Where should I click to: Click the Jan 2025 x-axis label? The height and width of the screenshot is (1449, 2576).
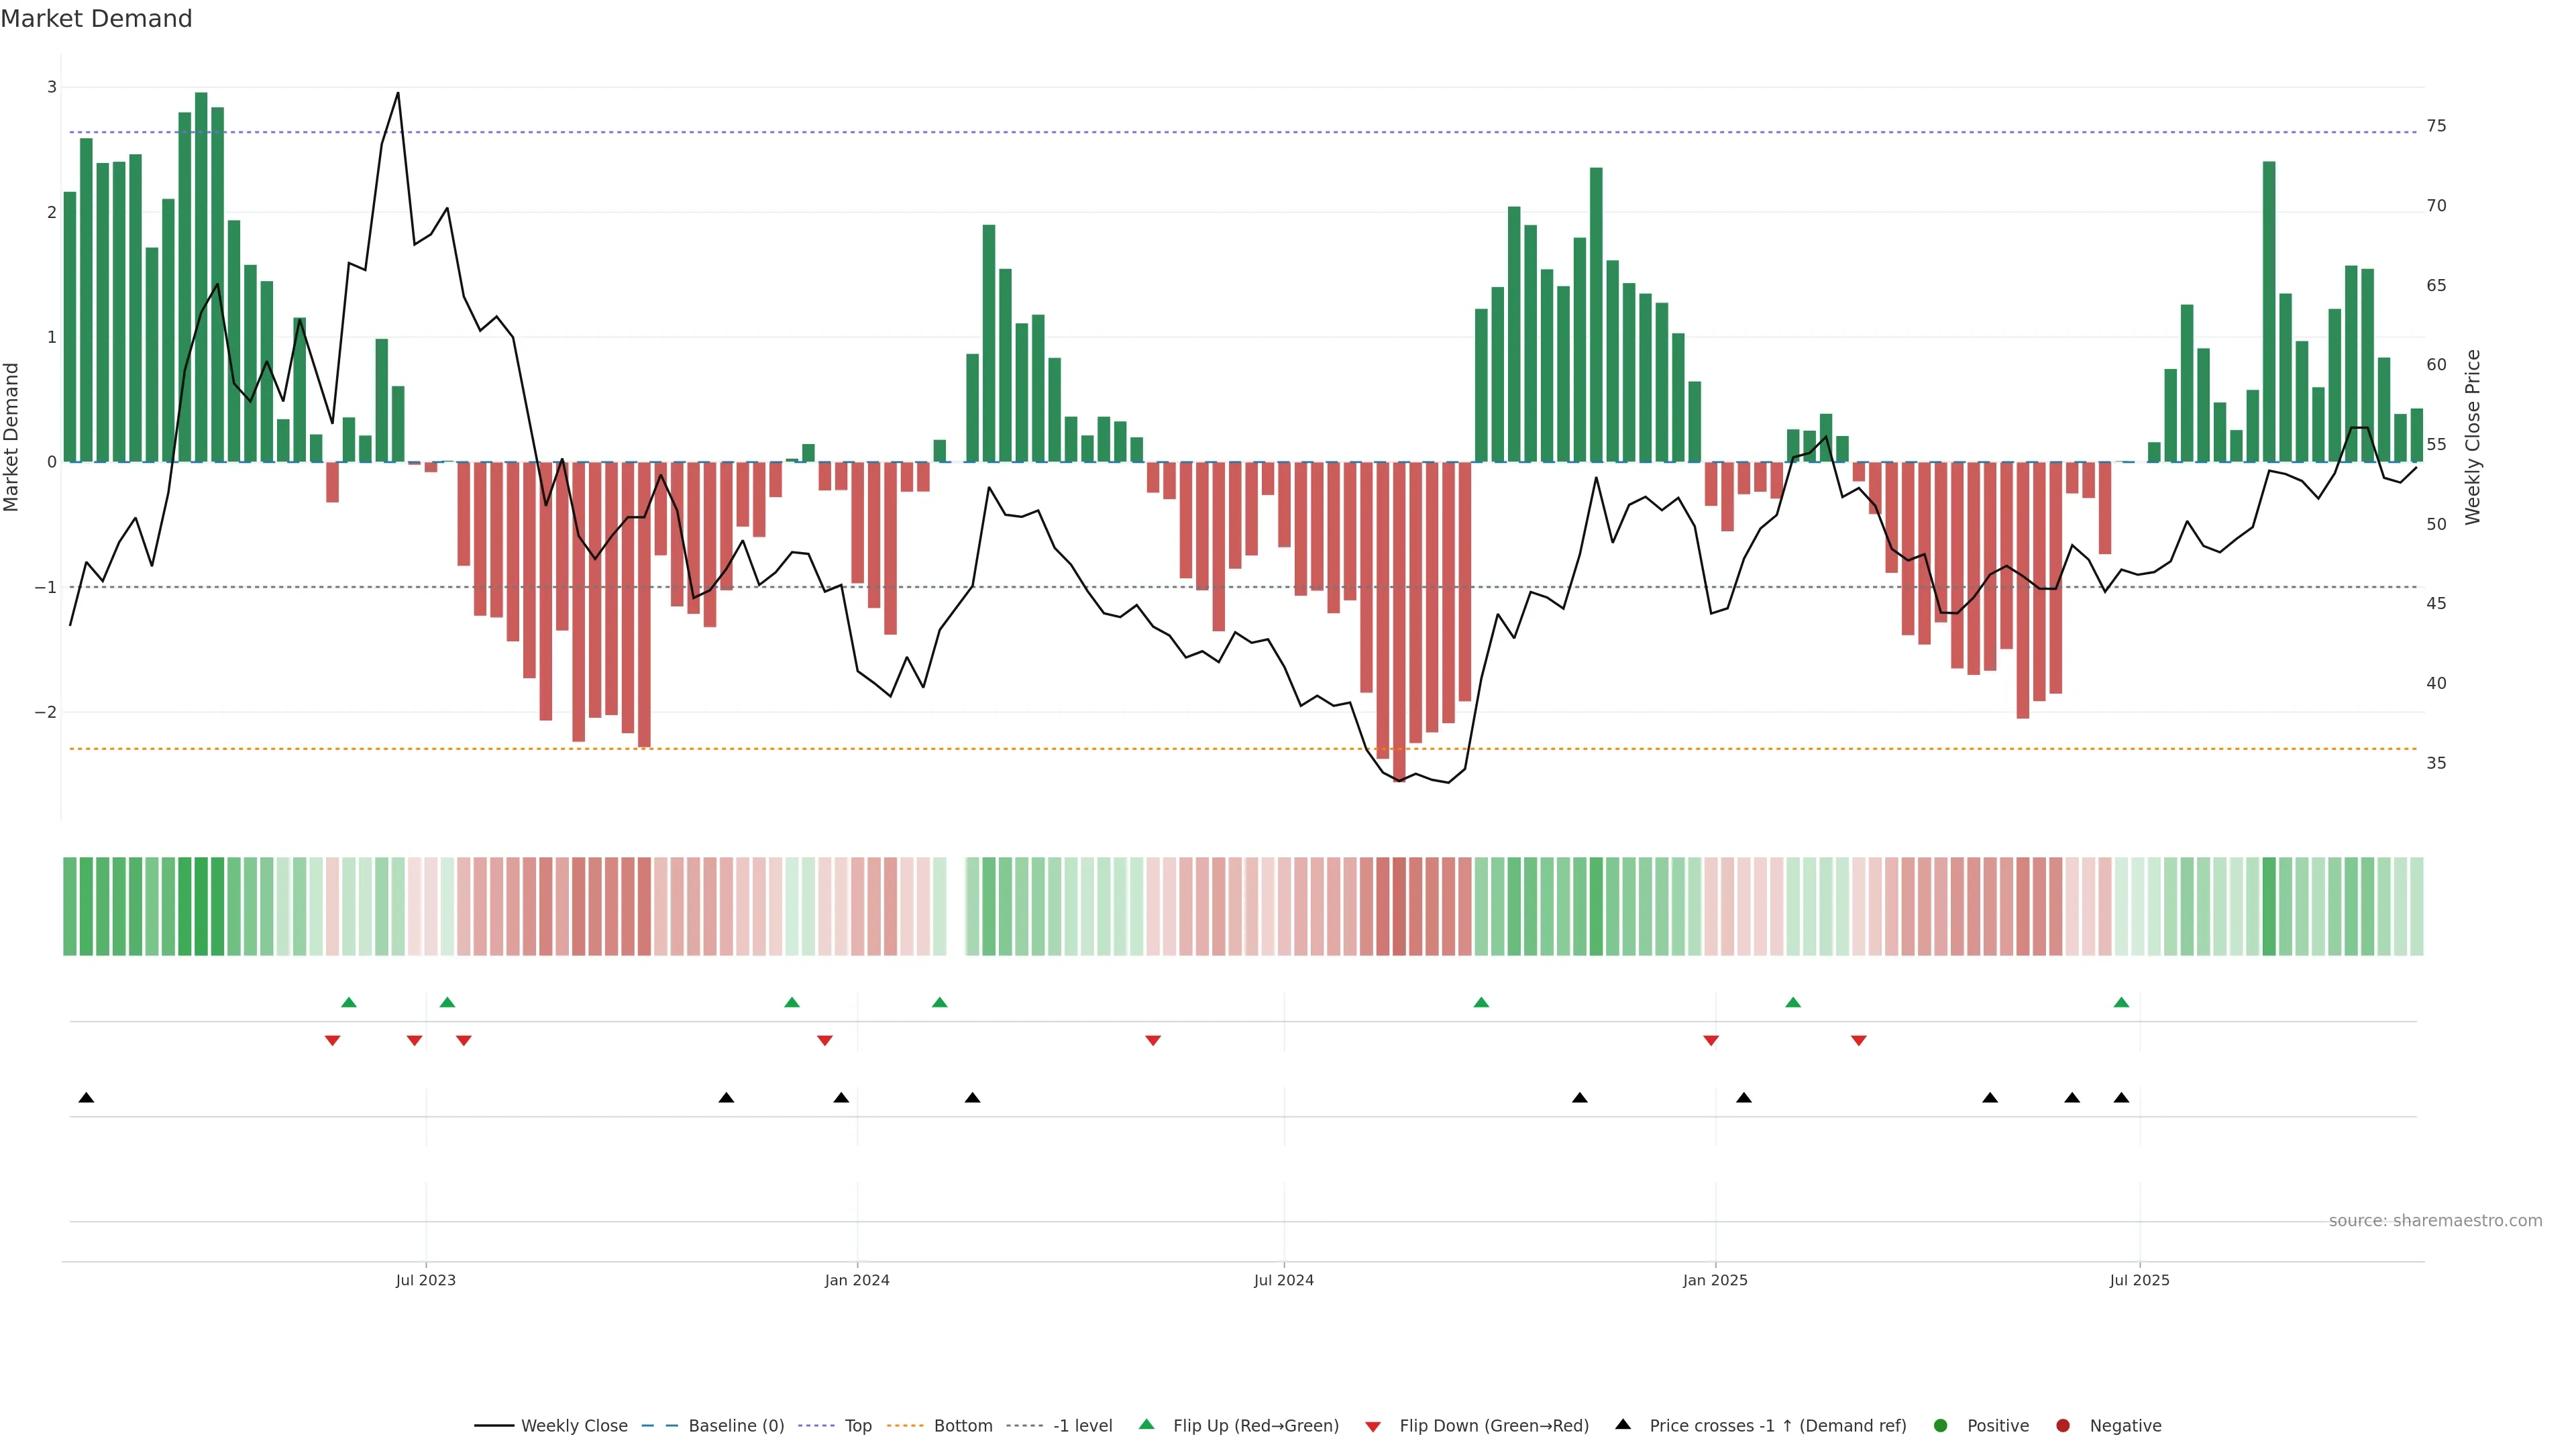tap(1715, 1280)
